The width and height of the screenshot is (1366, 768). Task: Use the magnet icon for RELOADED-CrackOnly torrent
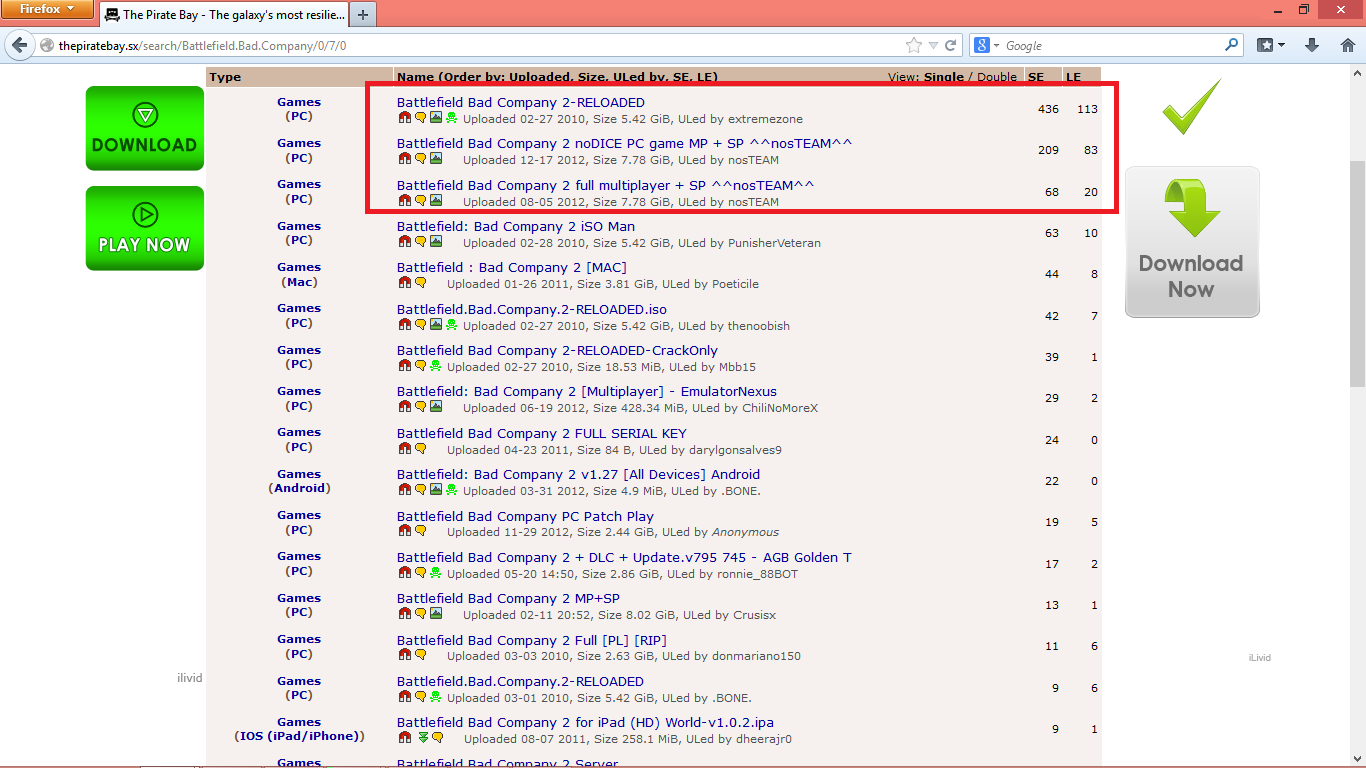click(x=405, y=366)
